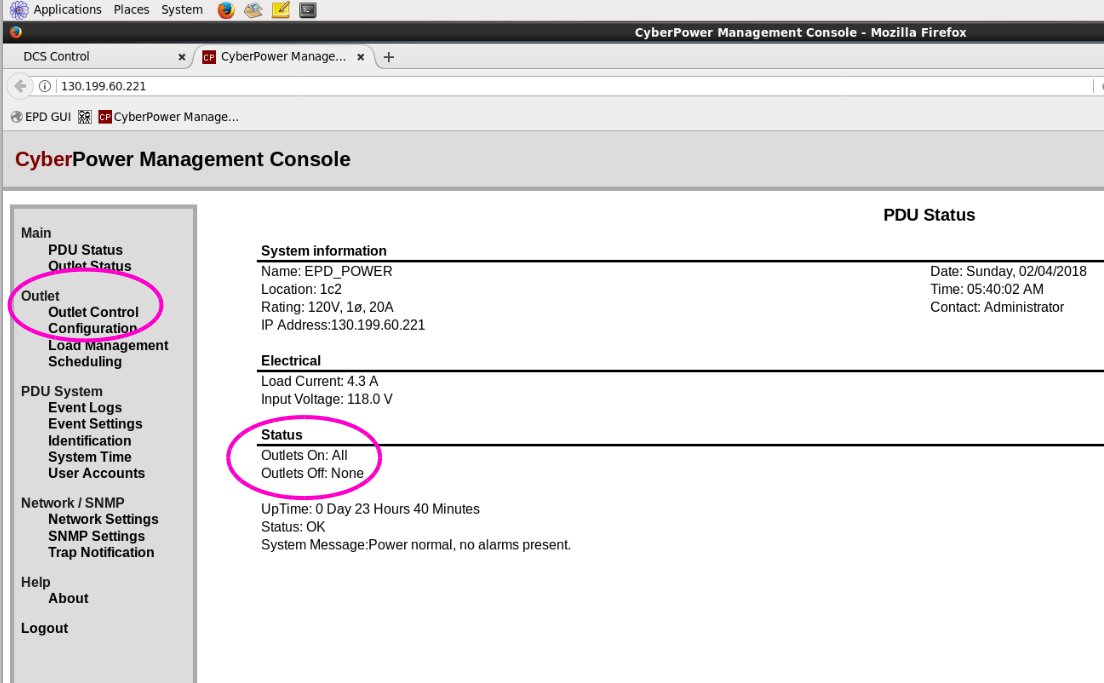
Task: Select the Date: Sunday, 02/04/2018 text
Action: click(x=1008, y=271)
